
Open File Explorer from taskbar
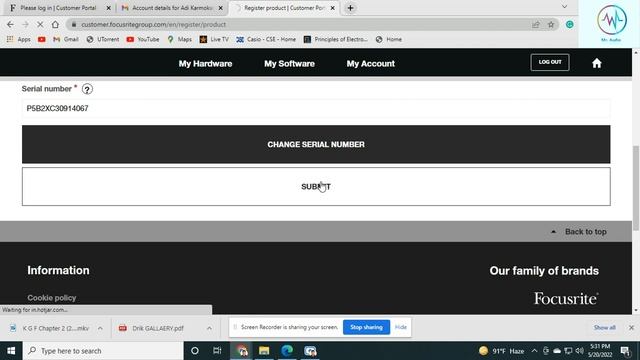click(x=264, y=351)
